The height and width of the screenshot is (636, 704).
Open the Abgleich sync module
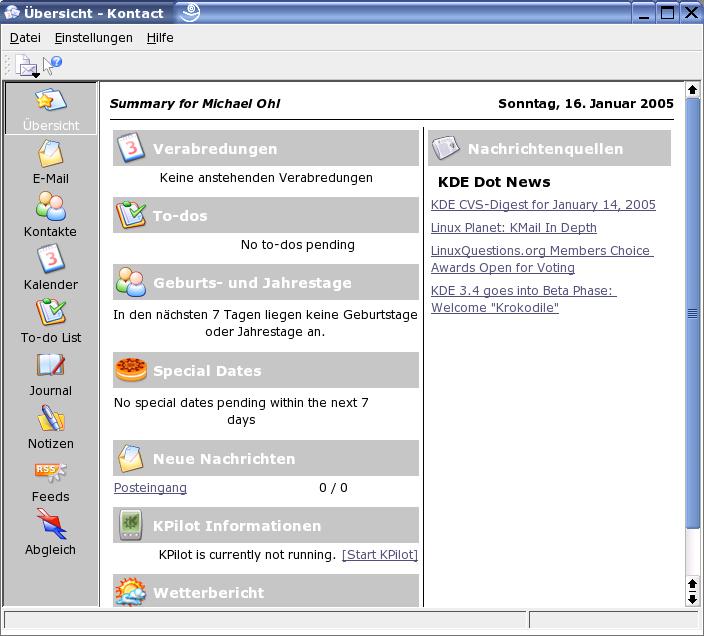[x=51, y=533]
